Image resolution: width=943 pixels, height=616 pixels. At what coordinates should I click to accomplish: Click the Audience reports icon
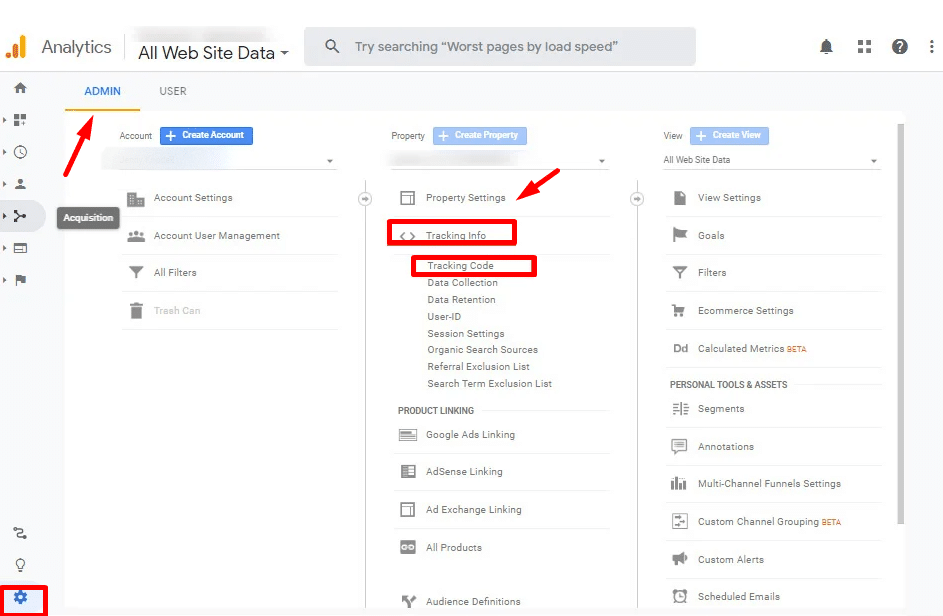pyautogui.click(x=20, y=183)
